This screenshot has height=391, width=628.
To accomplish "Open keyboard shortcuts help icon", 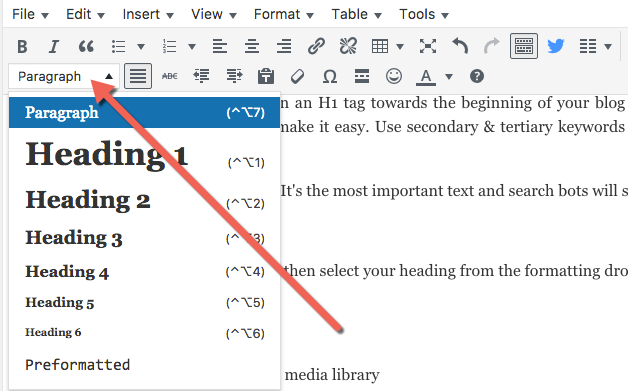I will pyautogui.click(x=477, y=76).
